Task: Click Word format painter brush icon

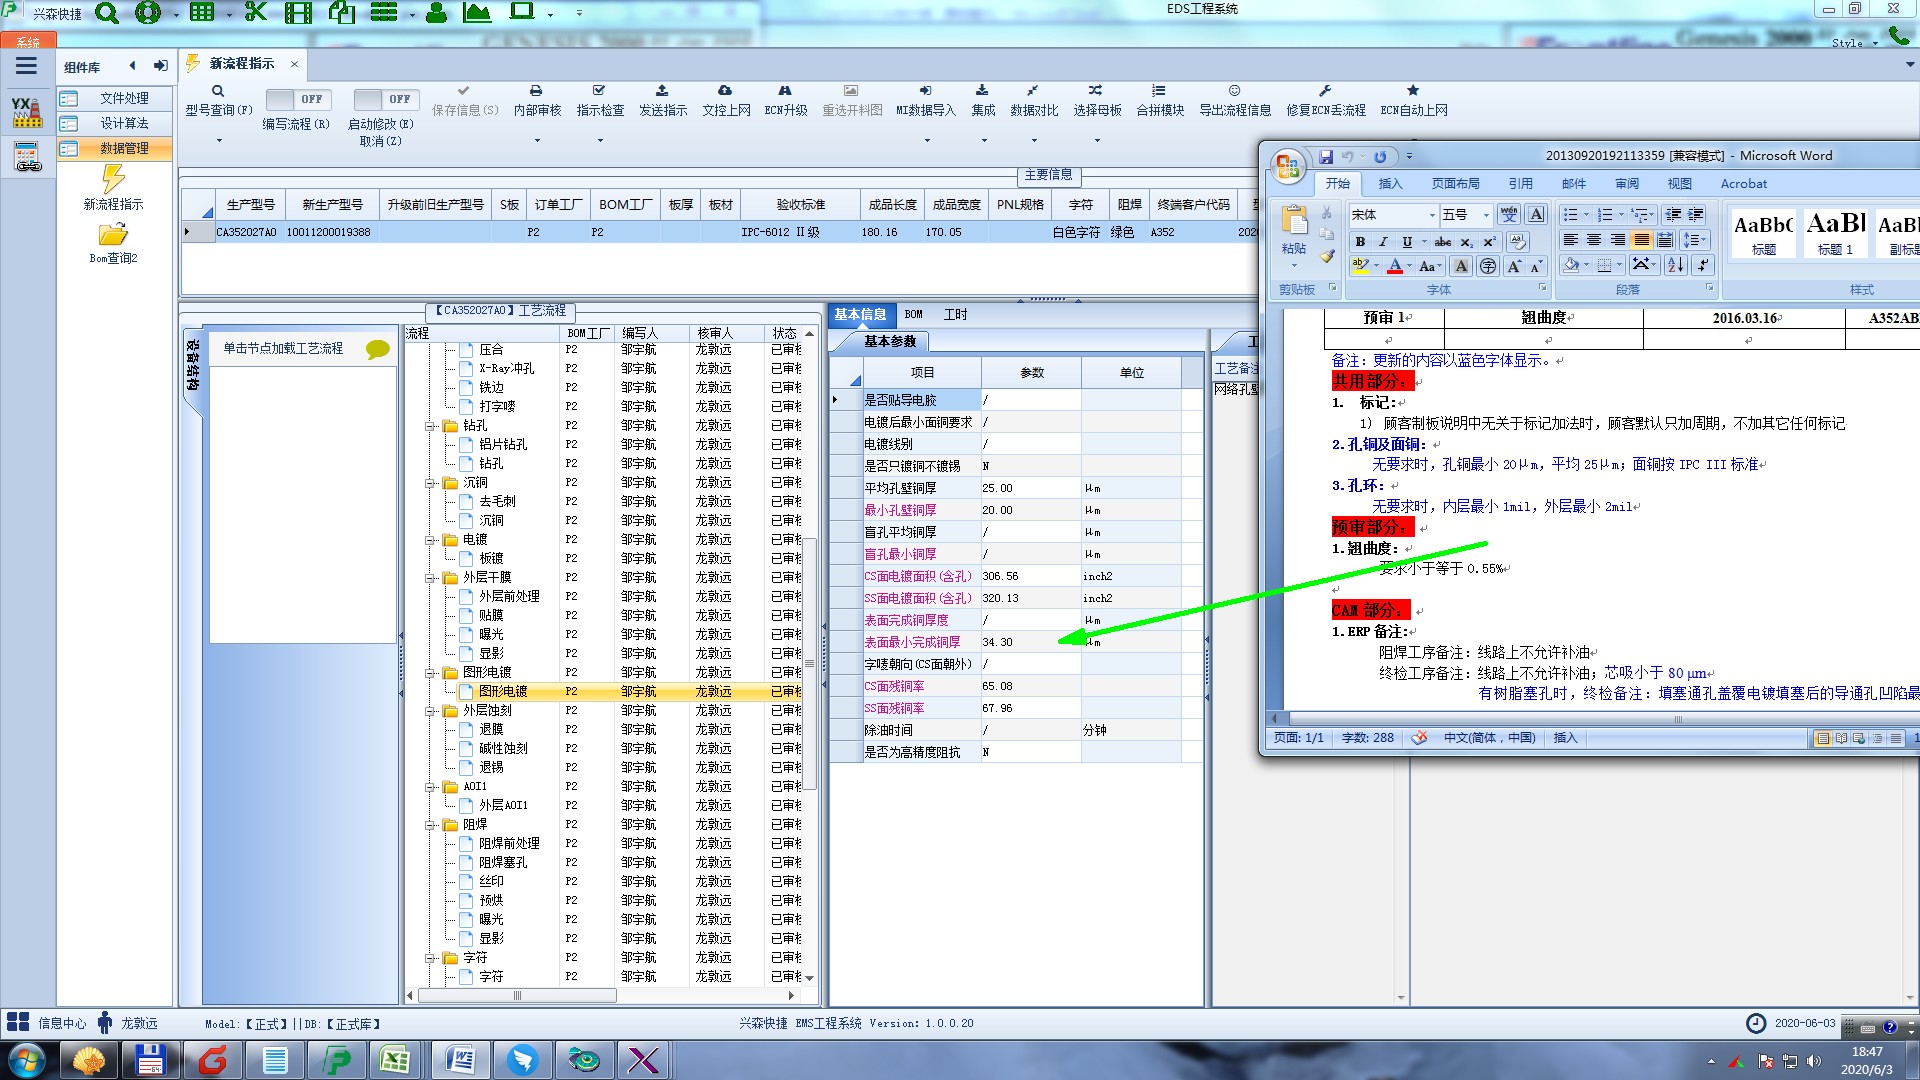Action: click(x=1327, y=257)
